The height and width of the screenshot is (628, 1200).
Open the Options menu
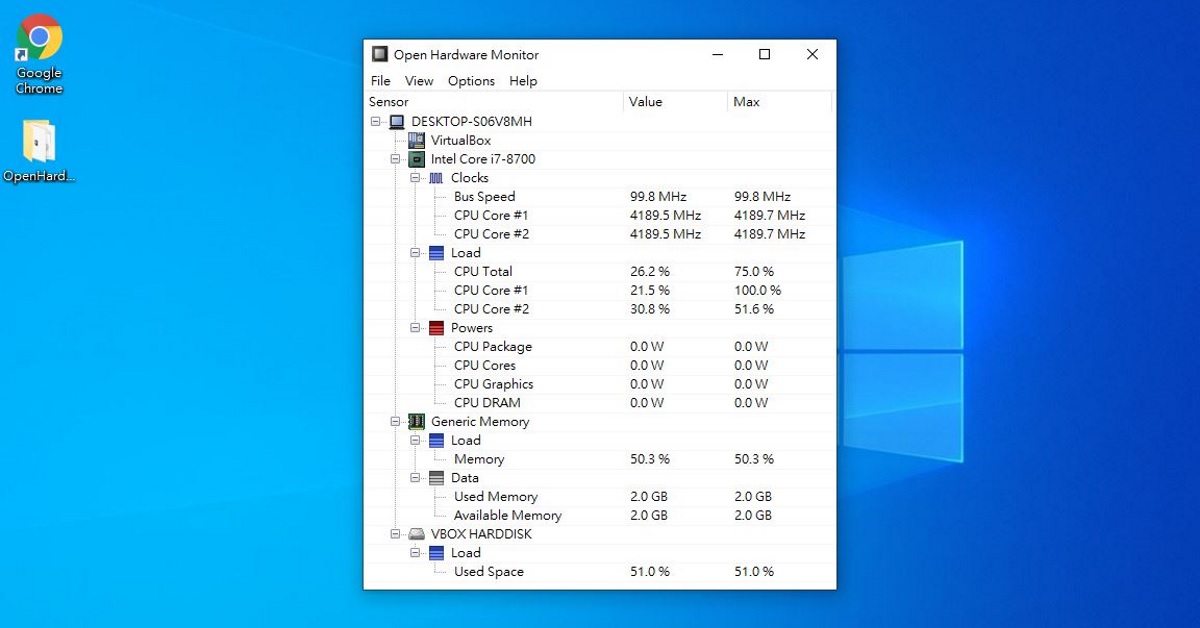(470, 81)
